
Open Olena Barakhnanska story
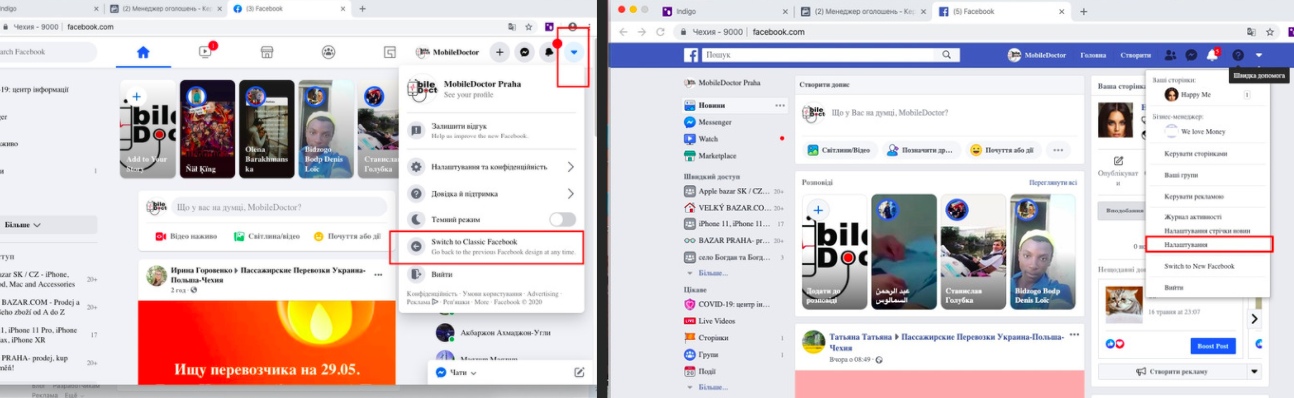coord(267,129)
